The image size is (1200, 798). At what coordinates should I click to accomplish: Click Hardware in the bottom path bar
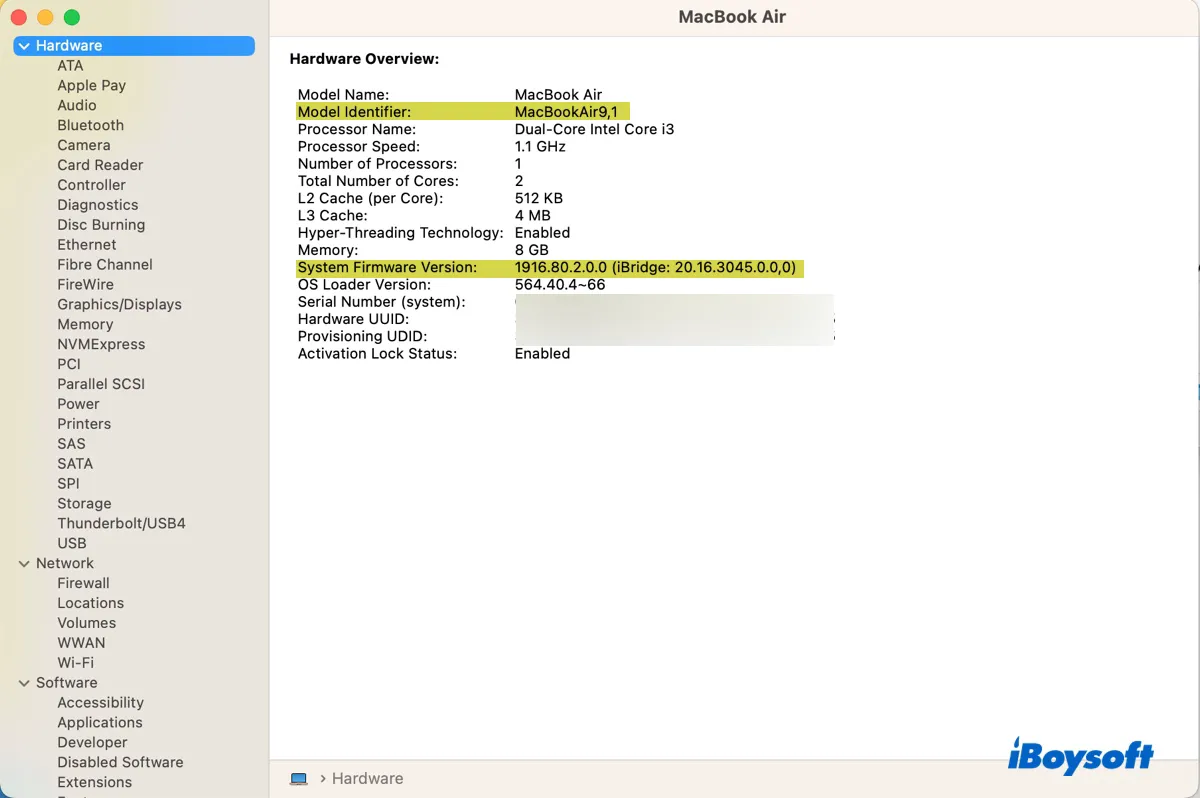click(367, 779)
